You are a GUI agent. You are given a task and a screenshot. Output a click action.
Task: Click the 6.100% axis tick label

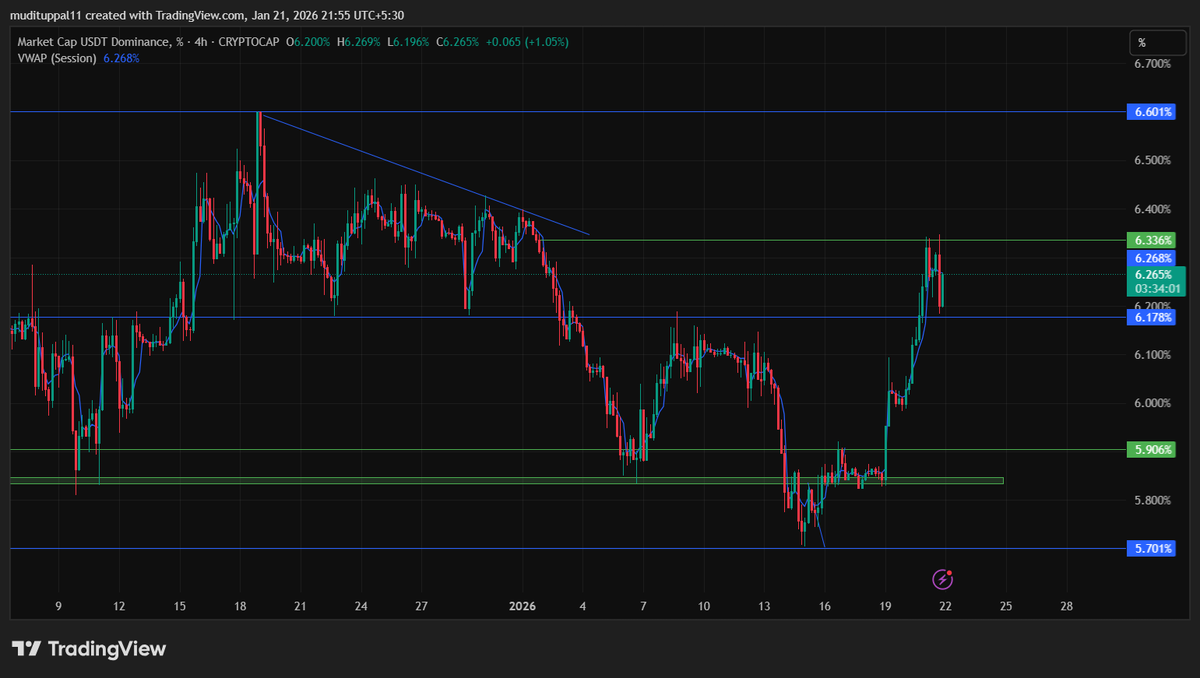1152,355
